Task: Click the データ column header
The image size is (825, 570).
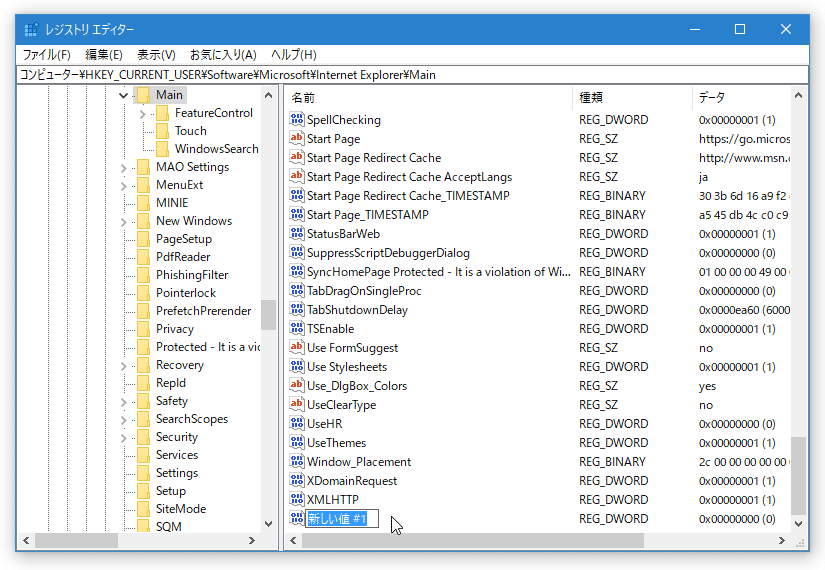Action: click(741, 97)
